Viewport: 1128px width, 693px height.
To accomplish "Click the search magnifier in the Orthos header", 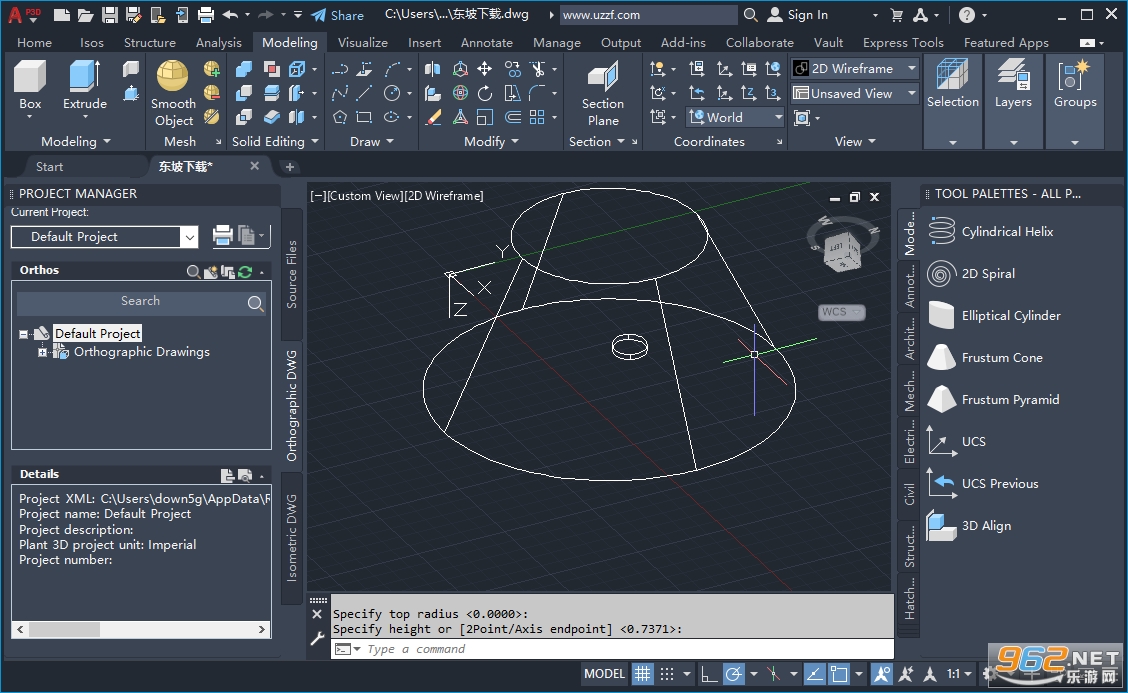I will click(x=193, y=271).
